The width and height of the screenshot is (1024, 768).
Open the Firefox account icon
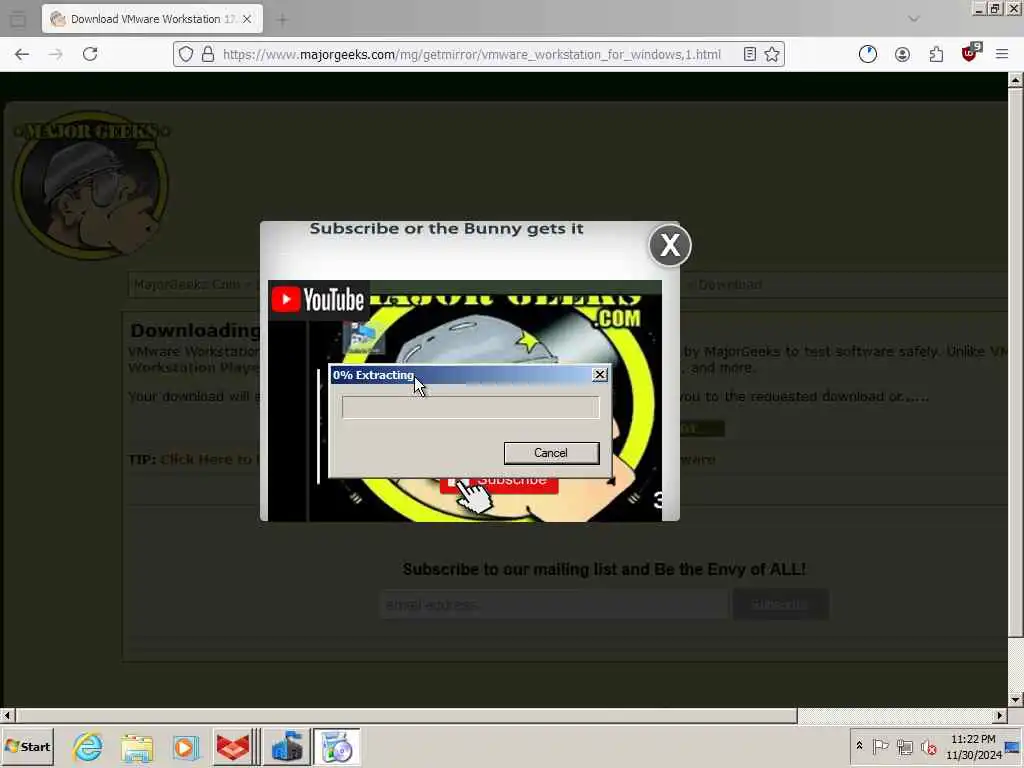903,54
